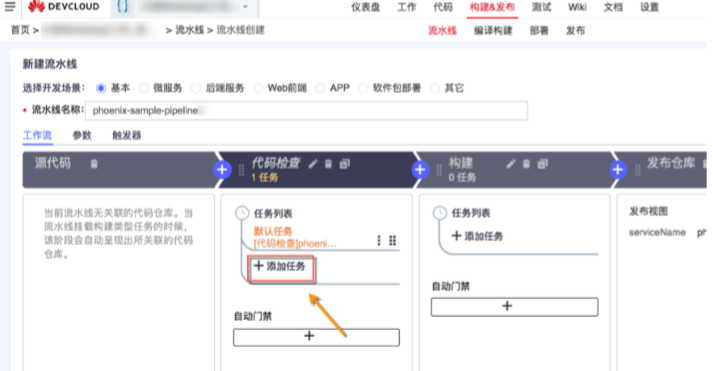Click the drag handle of 构建 stage
This screenshot has height=371, width=713.
(439, 170)
